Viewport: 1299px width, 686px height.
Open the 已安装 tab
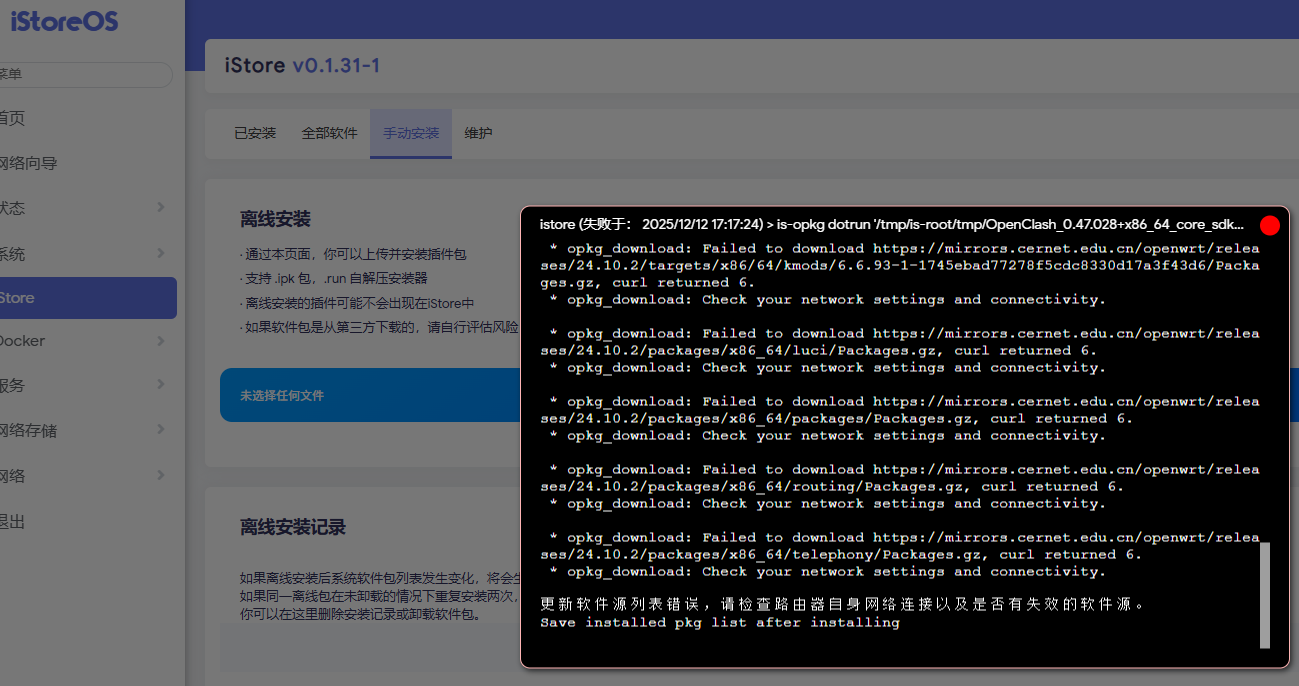pyautogui.click(x=255, y=133)
